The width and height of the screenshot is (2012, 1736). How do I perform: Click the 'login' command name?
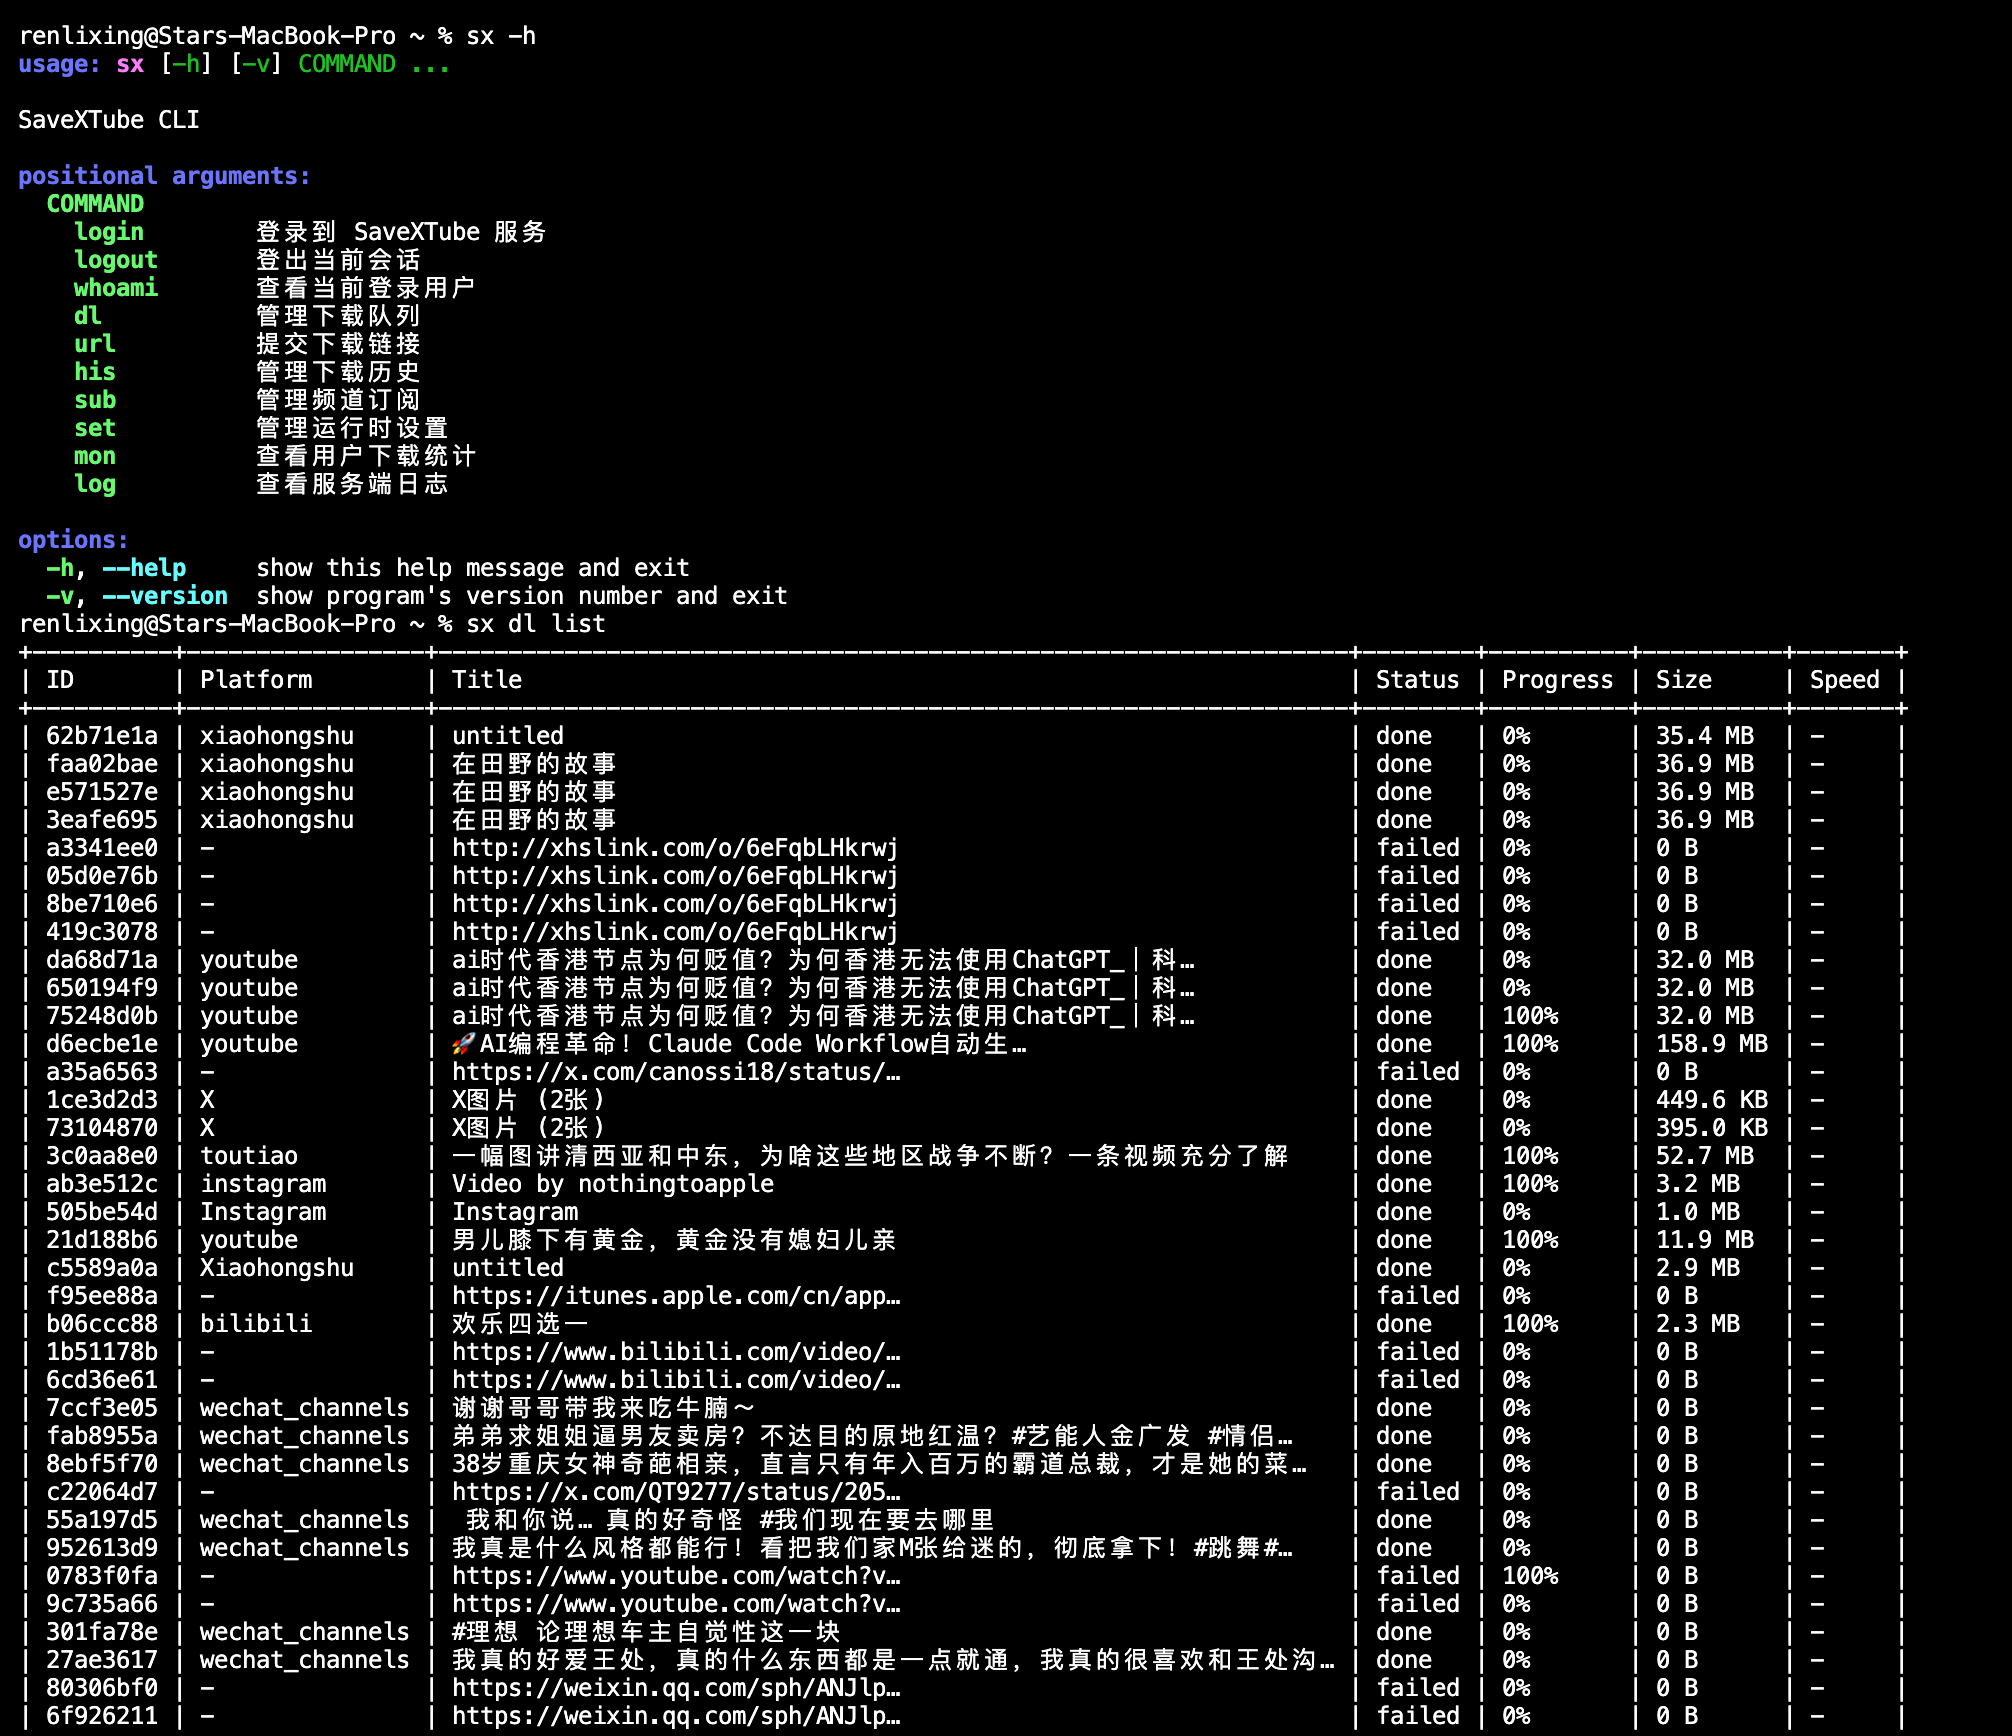pos(109,232)
